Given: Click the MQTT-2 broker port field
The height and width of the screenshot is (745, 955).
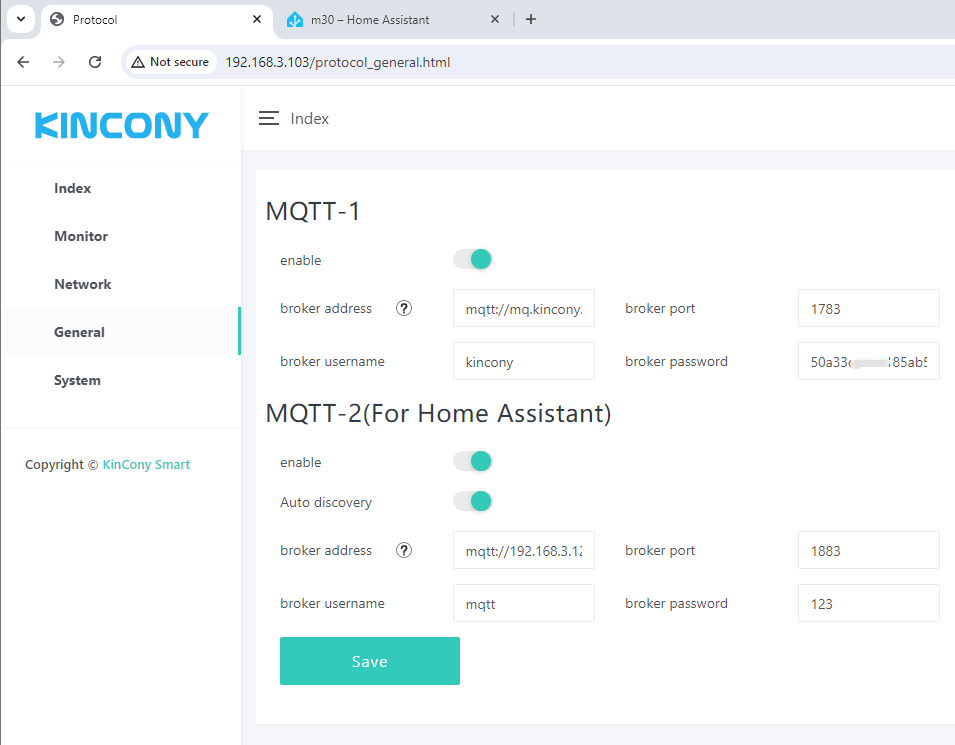Looking at the screenshot, I should [868, 551].
